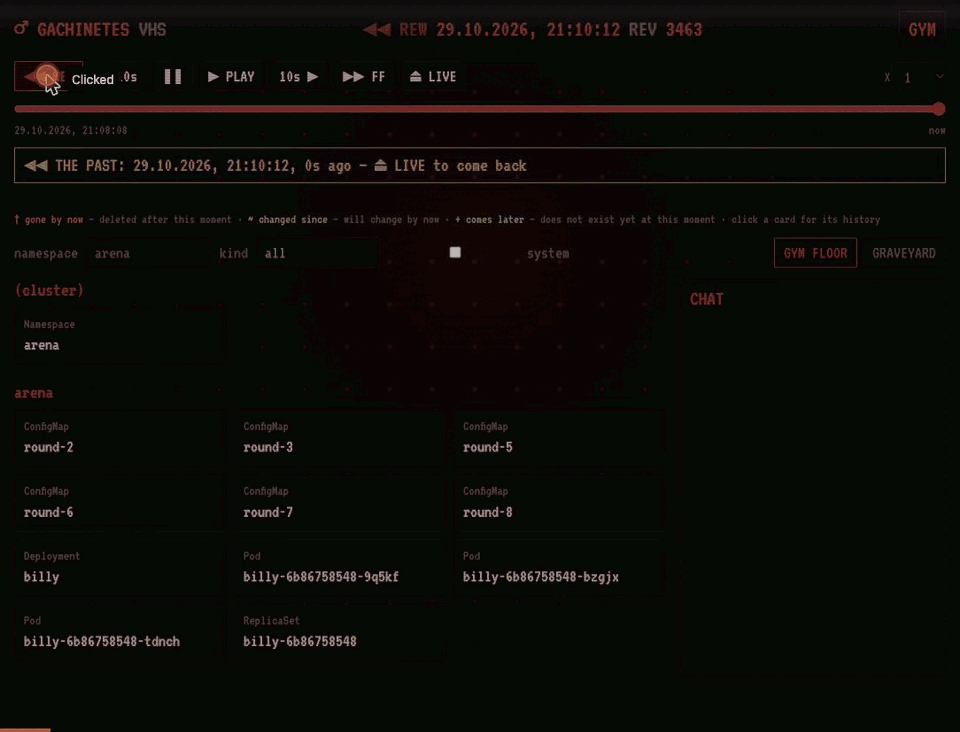Open the playback speed dropdown showing 1

coord(919,77)
